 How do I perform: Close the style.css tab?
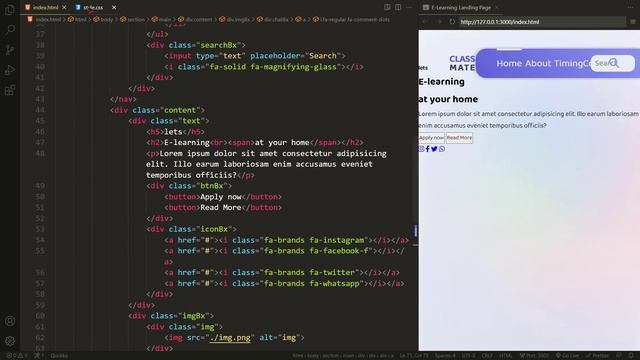(114, 7)
